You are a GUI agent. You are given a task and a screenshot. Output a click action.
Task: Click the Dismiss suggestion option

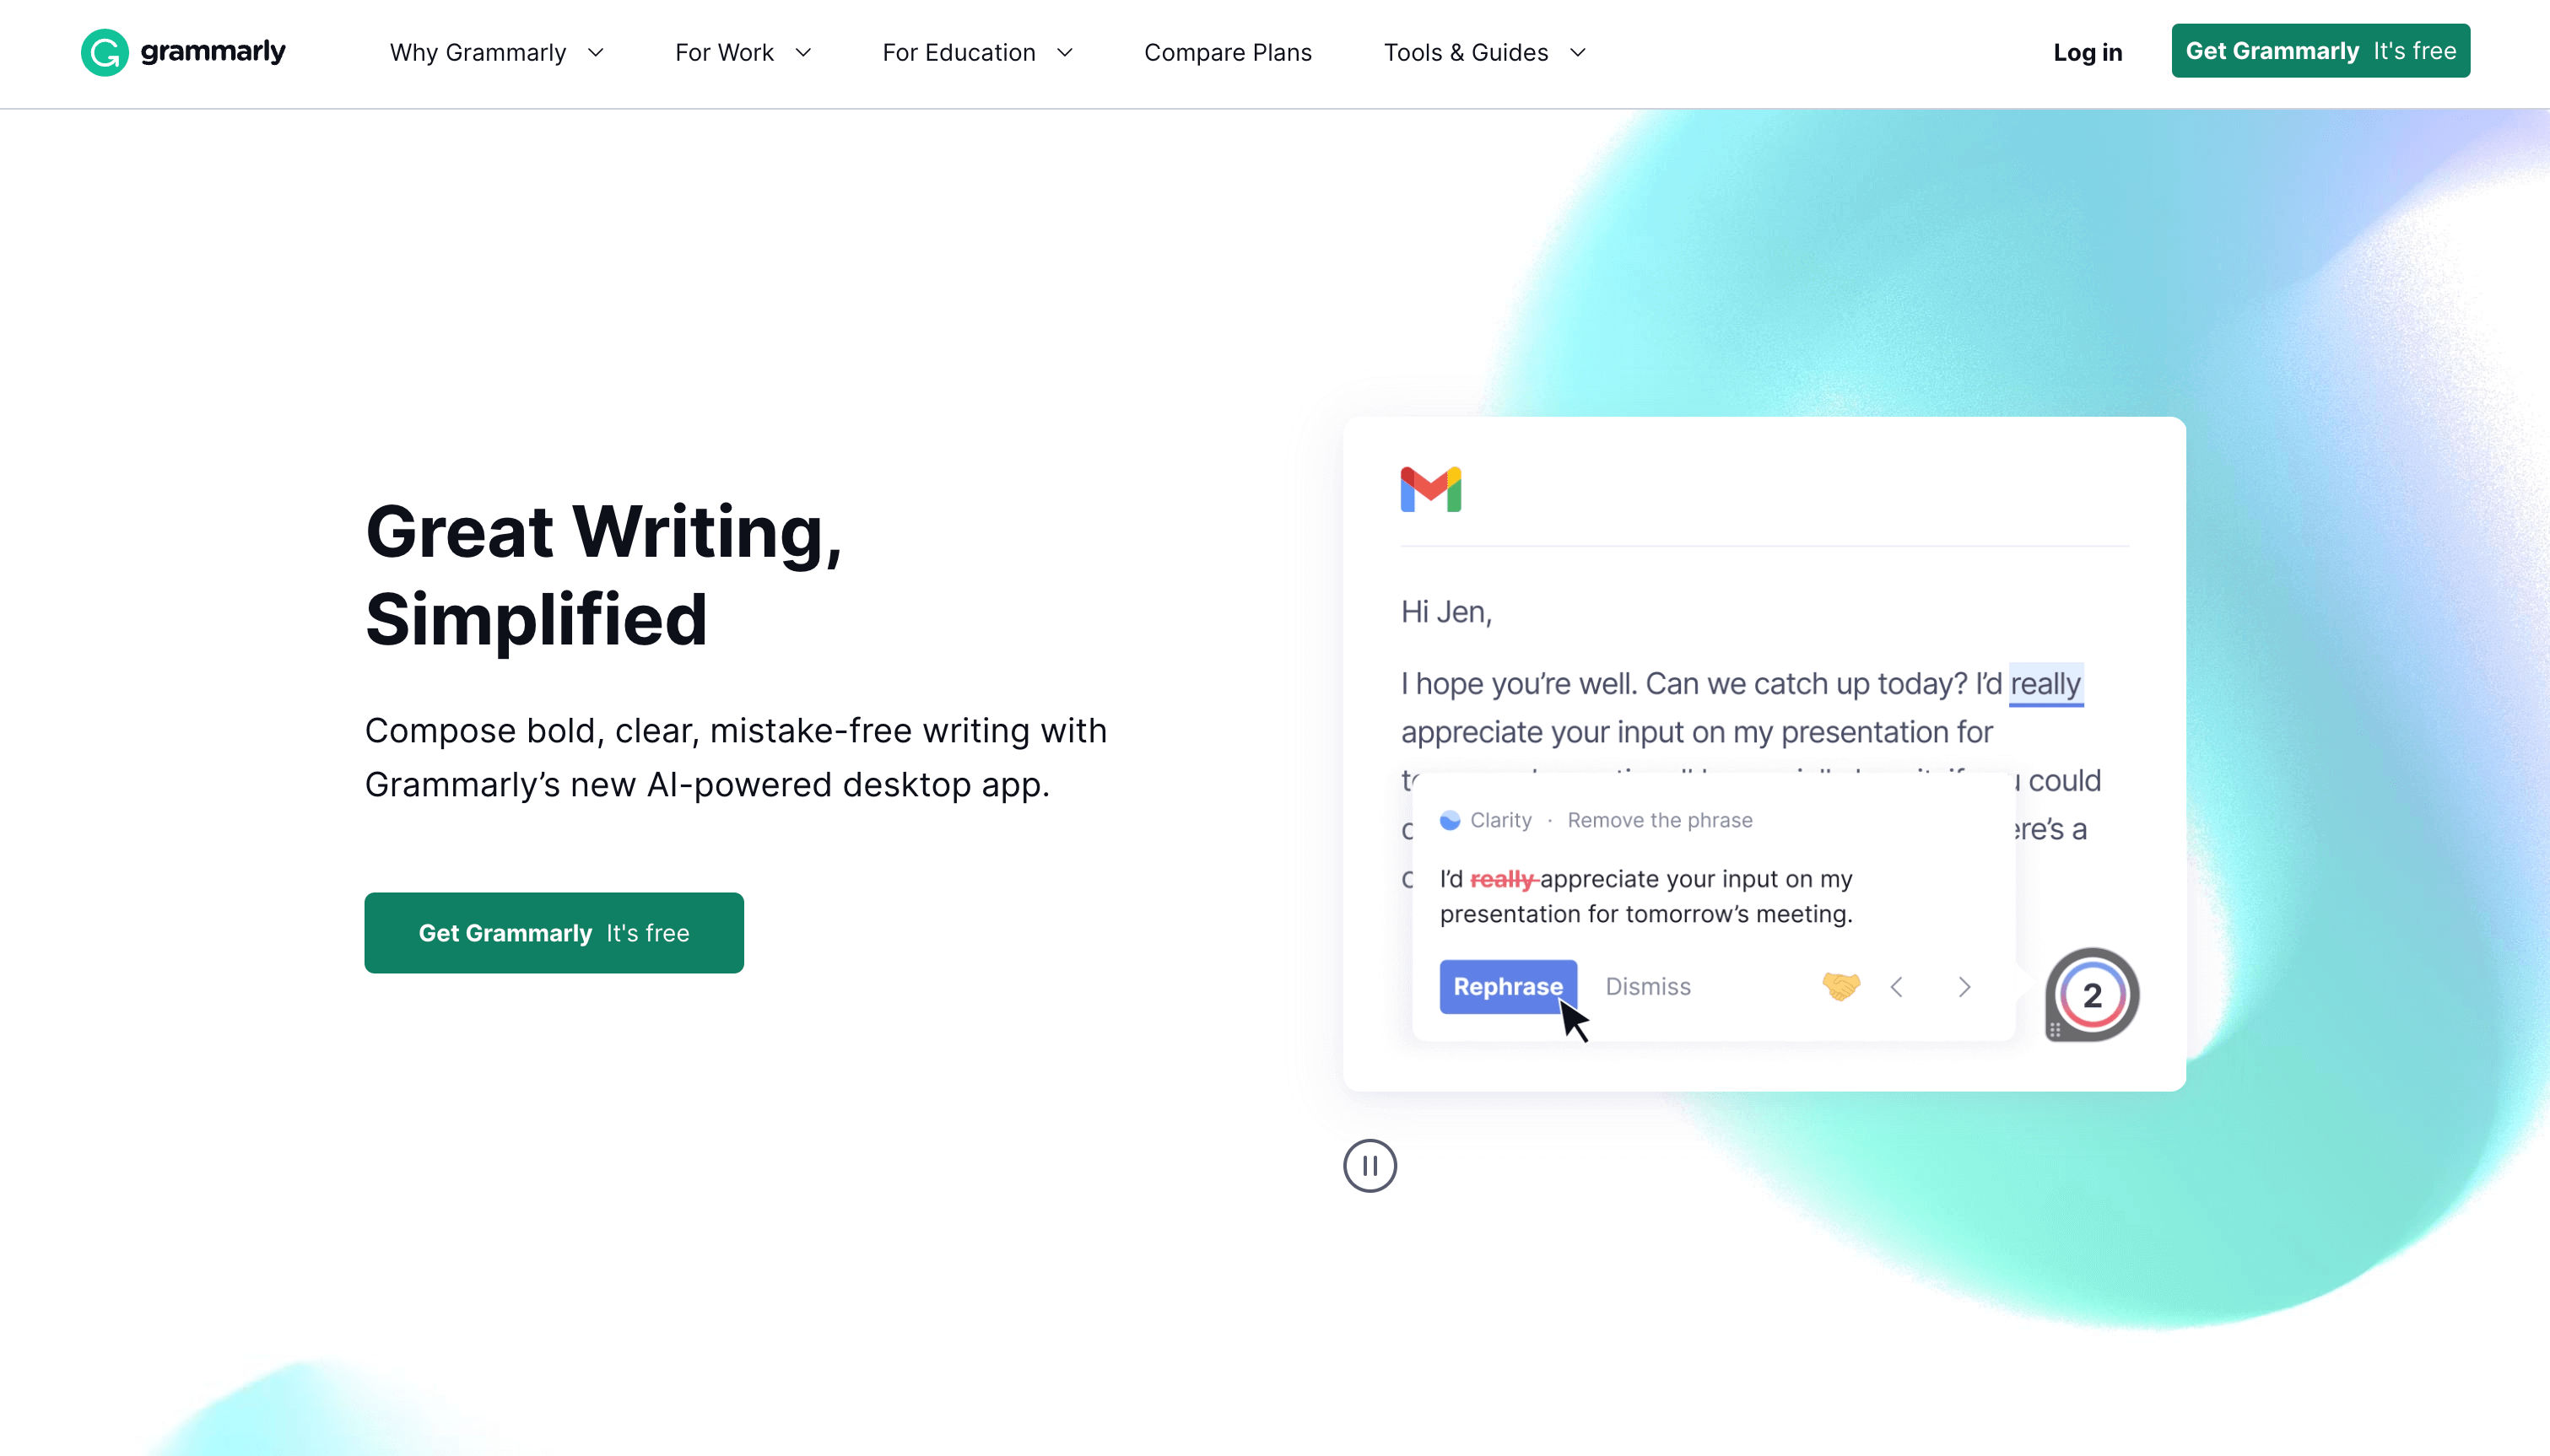[x=1648, y=985]
